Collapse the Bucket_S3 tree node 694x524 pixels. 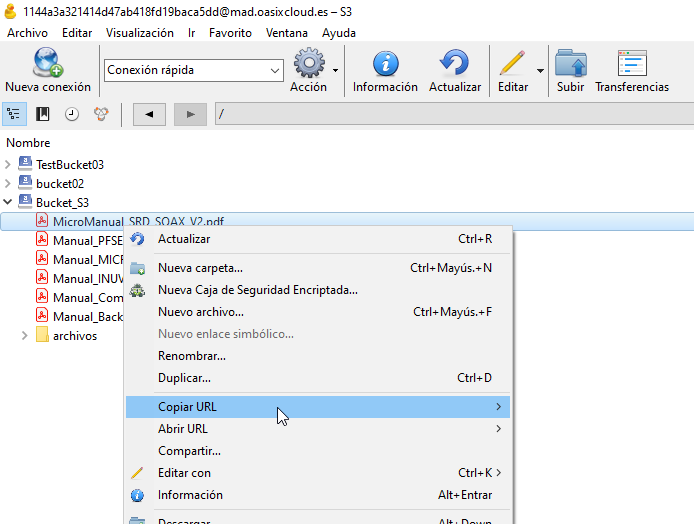[9, 202]
